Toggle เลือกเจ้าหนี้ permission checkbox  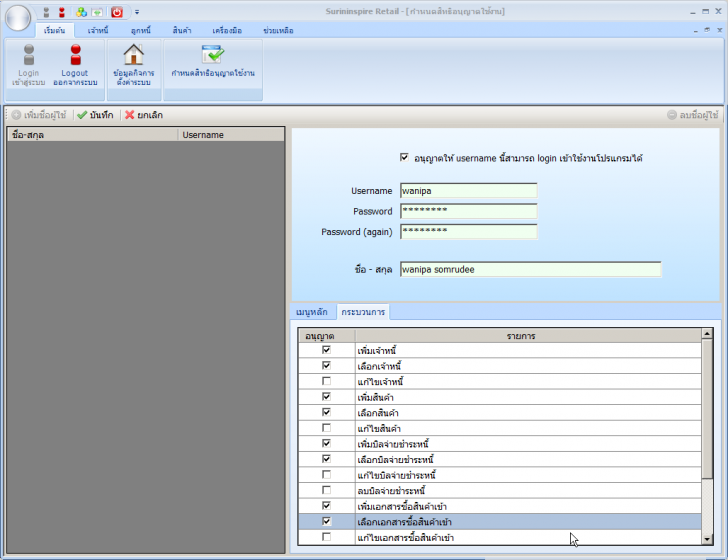[326, 365]
